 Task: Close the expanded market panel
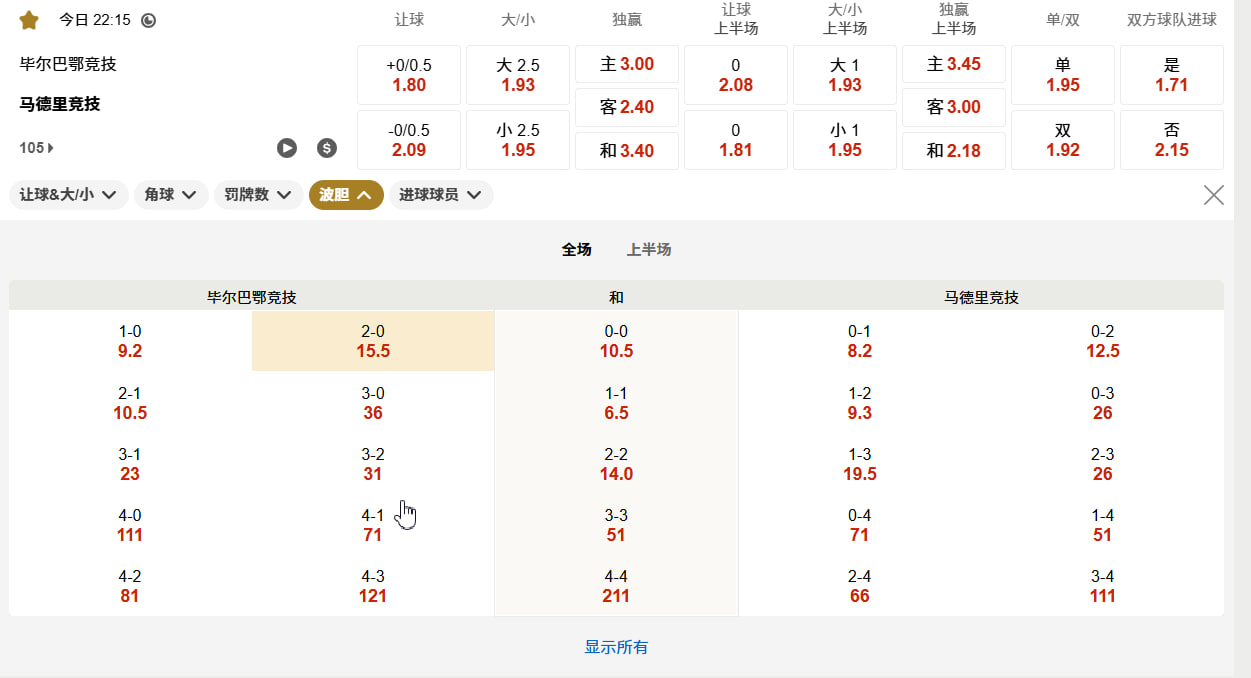point(1213,195)
